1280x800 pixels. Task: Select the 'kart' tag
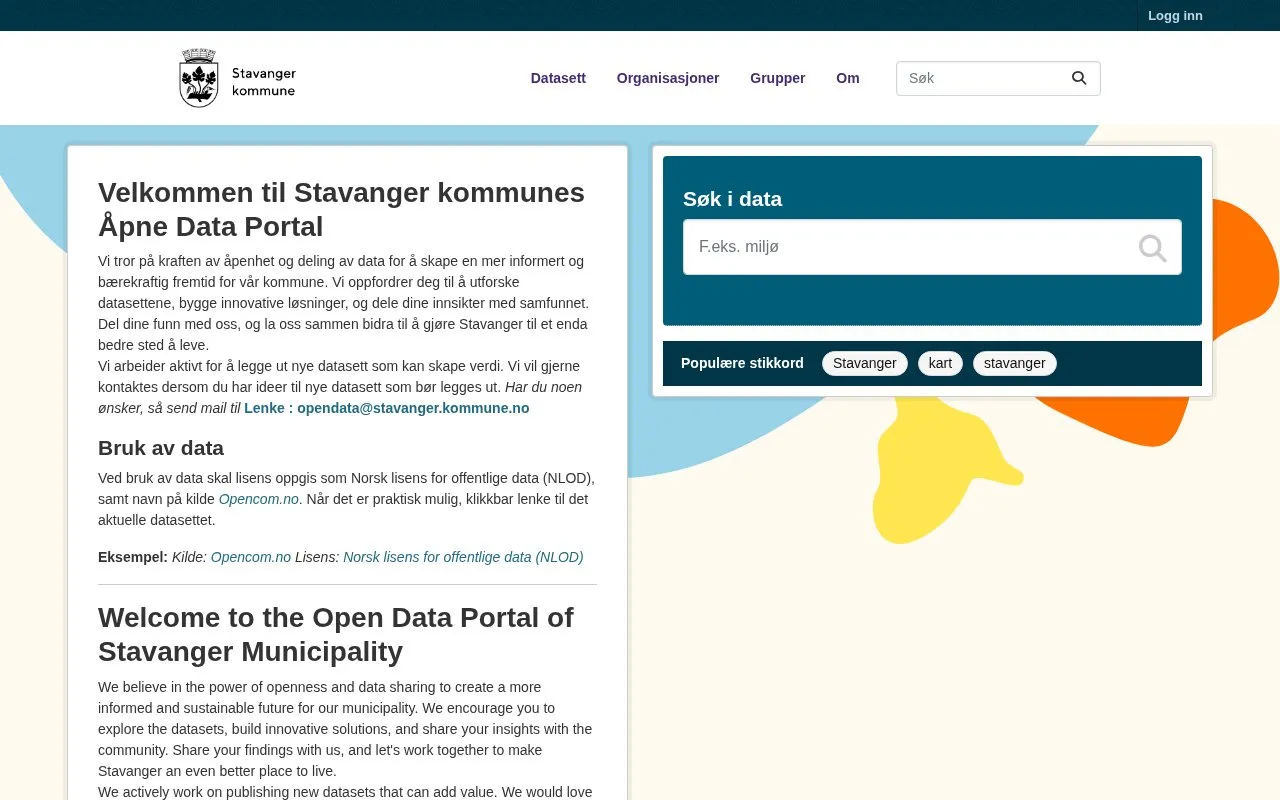(940, 363)
